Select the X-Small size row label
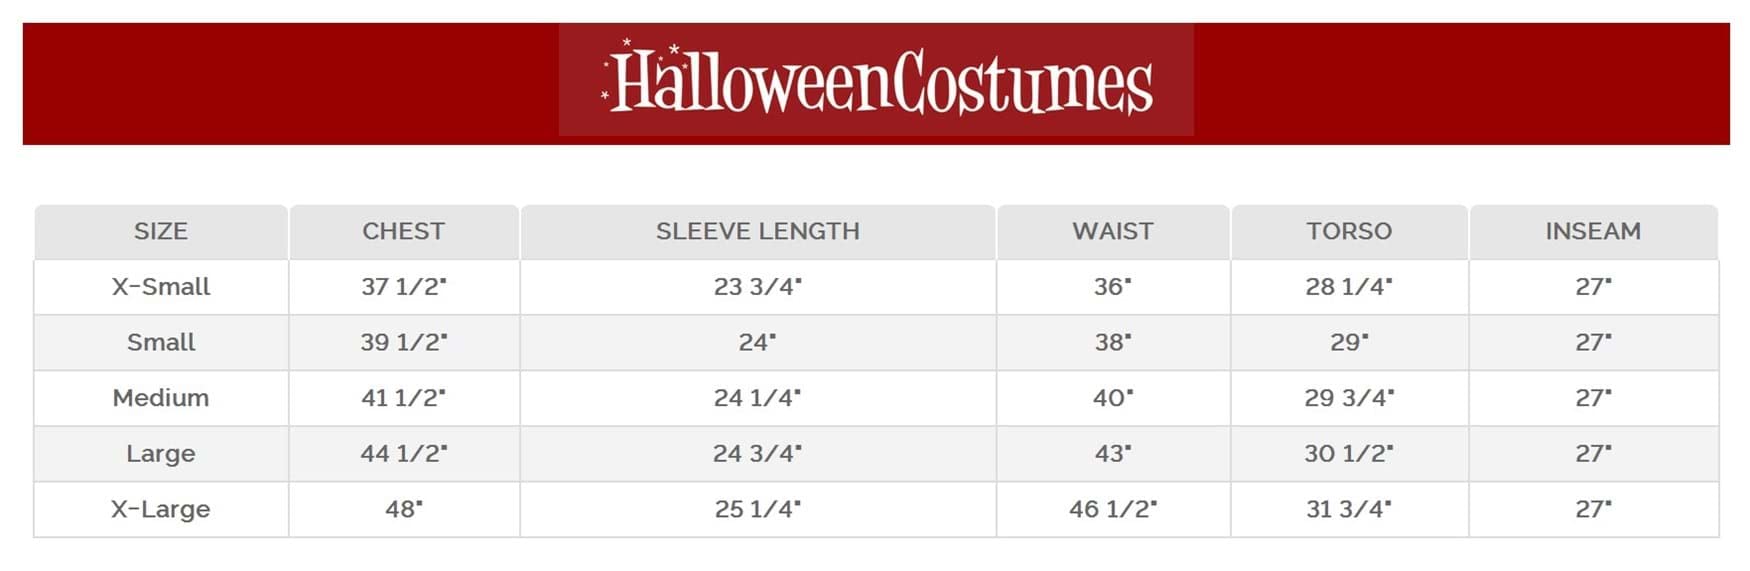The height and width of the screenshot is (571, 1750). [161, 287]
